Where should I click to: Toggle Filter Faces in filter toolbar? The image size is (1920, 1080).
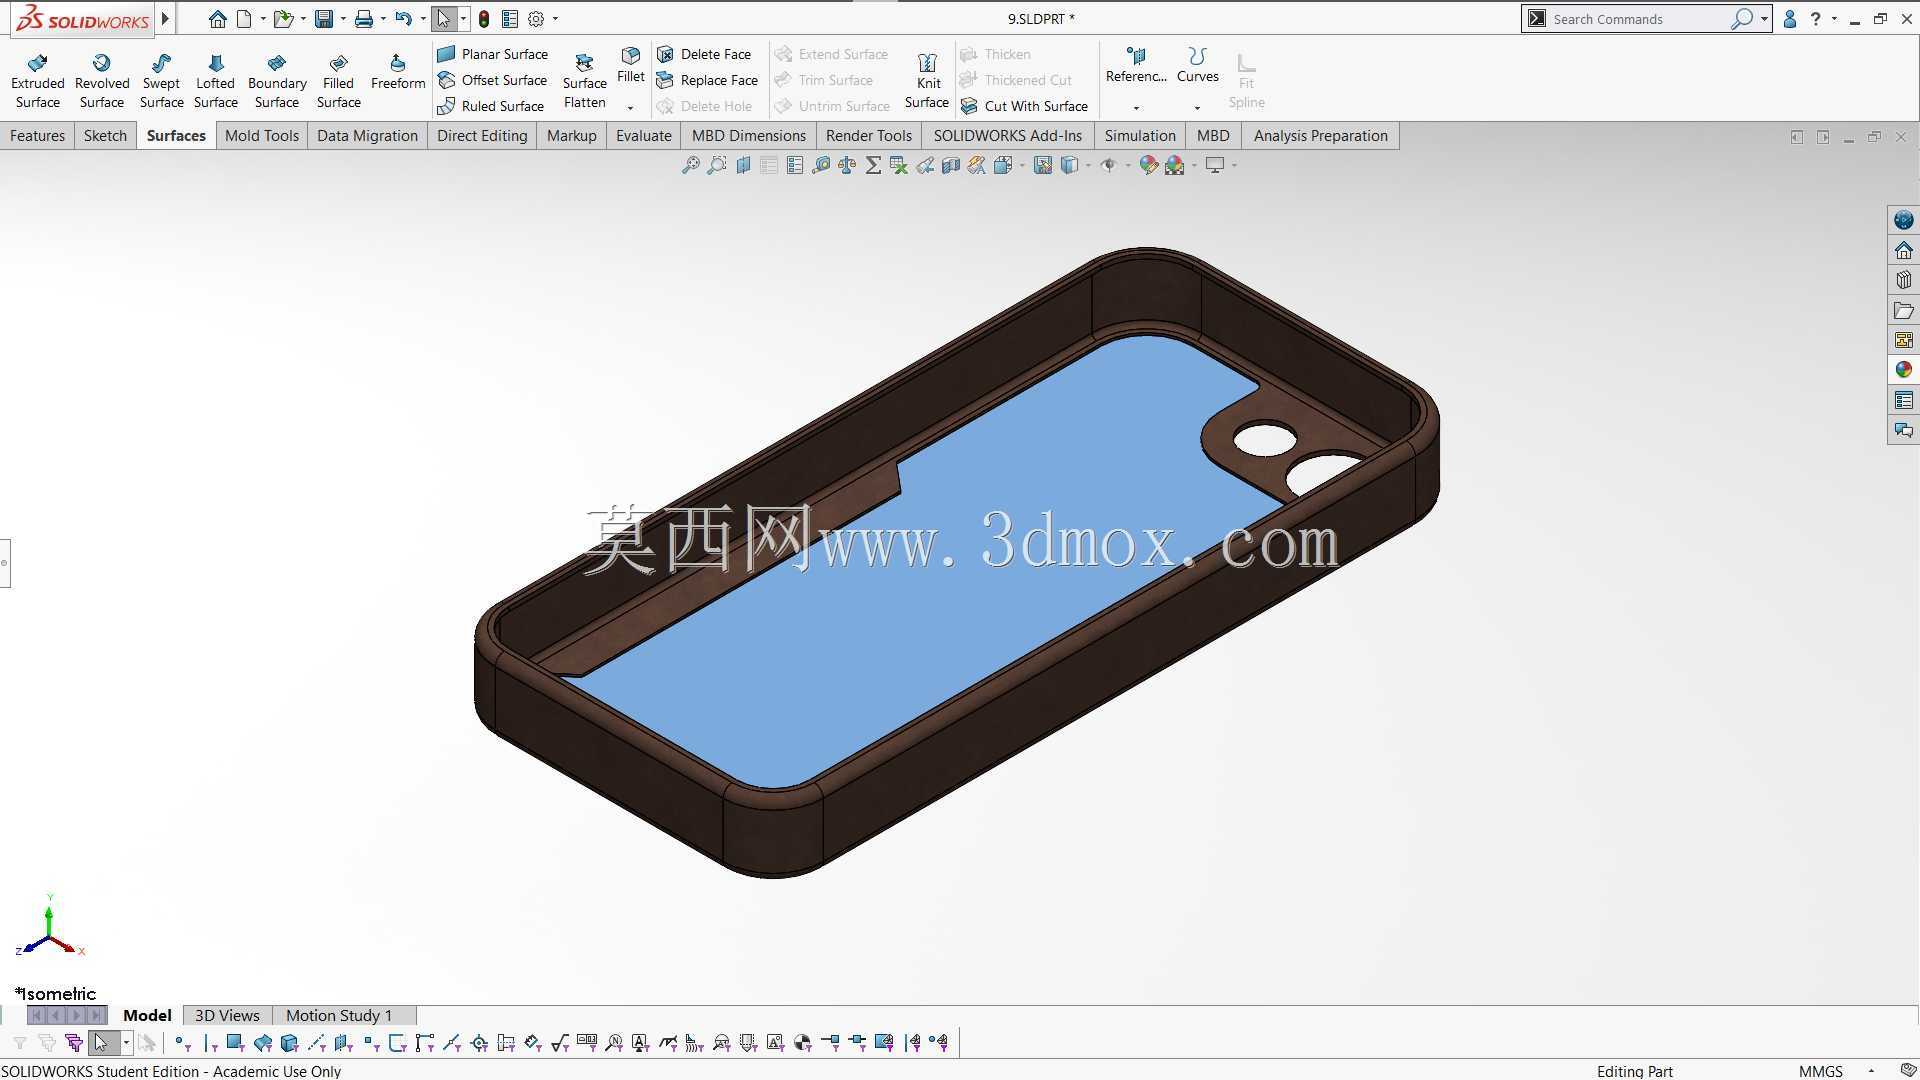click(x=235, y=1043)
